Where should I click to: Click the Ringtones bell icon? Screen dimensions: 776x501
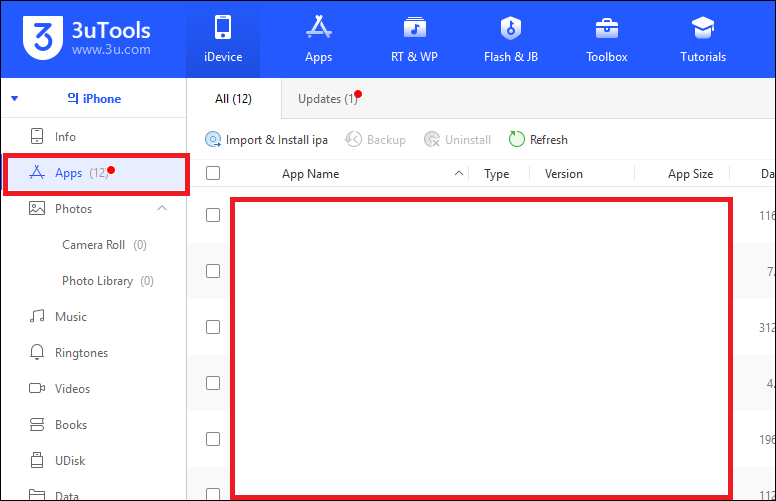[x=37, y=352]
